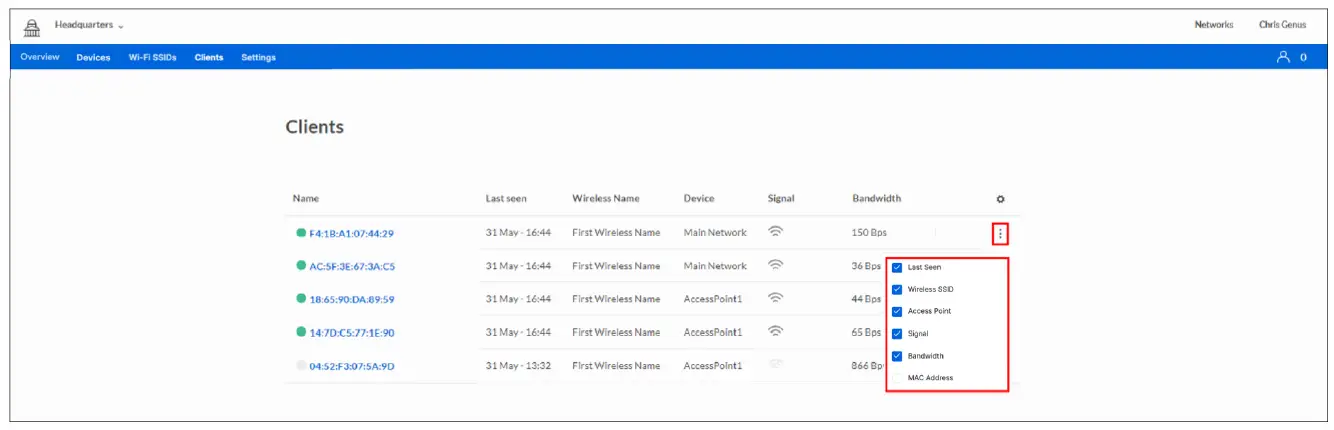1334x430 pixels.
Task: Open the Overview tab
Action: tap(40, 58)
